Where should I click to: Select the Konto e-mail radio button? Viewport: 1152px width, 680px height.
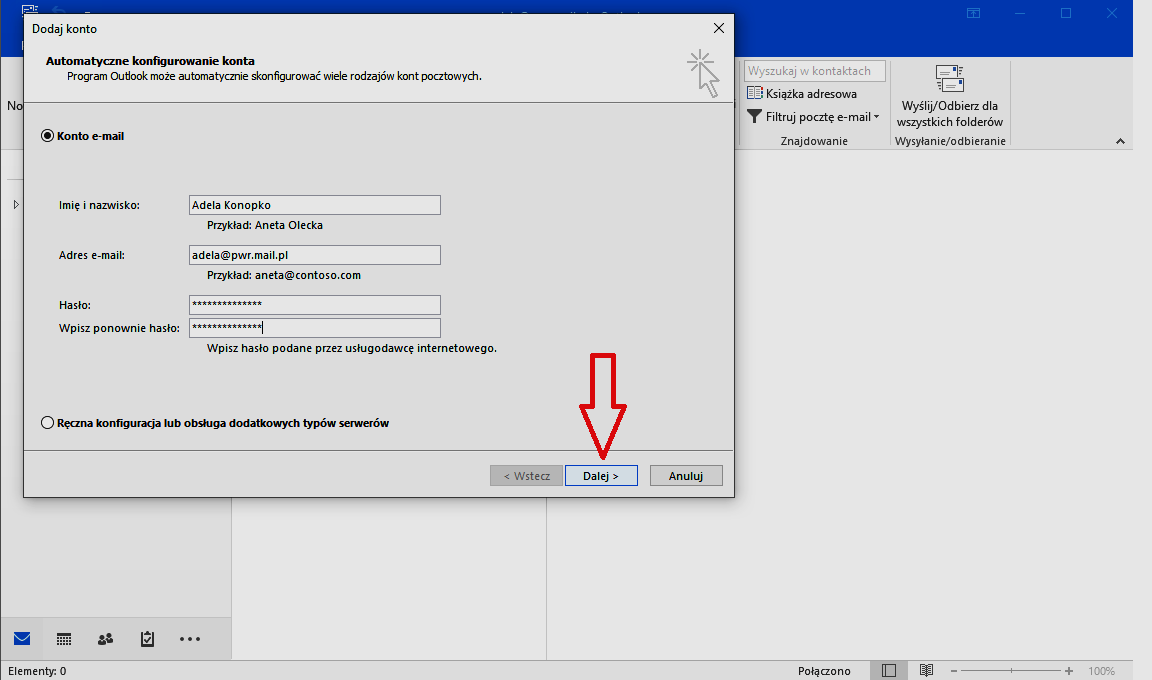pos(47,136)
